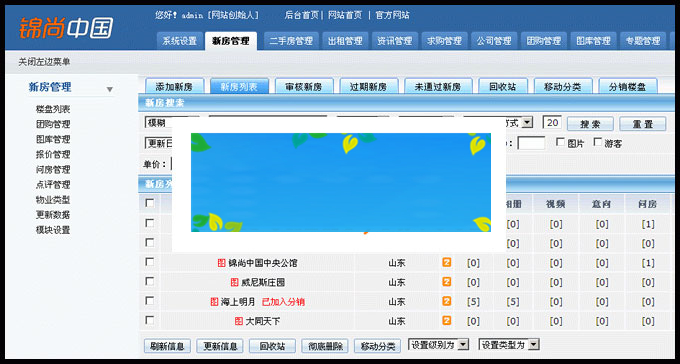Go to 资讯管理 tab
This screenshot has width=680, height=364.
[395, 41]
